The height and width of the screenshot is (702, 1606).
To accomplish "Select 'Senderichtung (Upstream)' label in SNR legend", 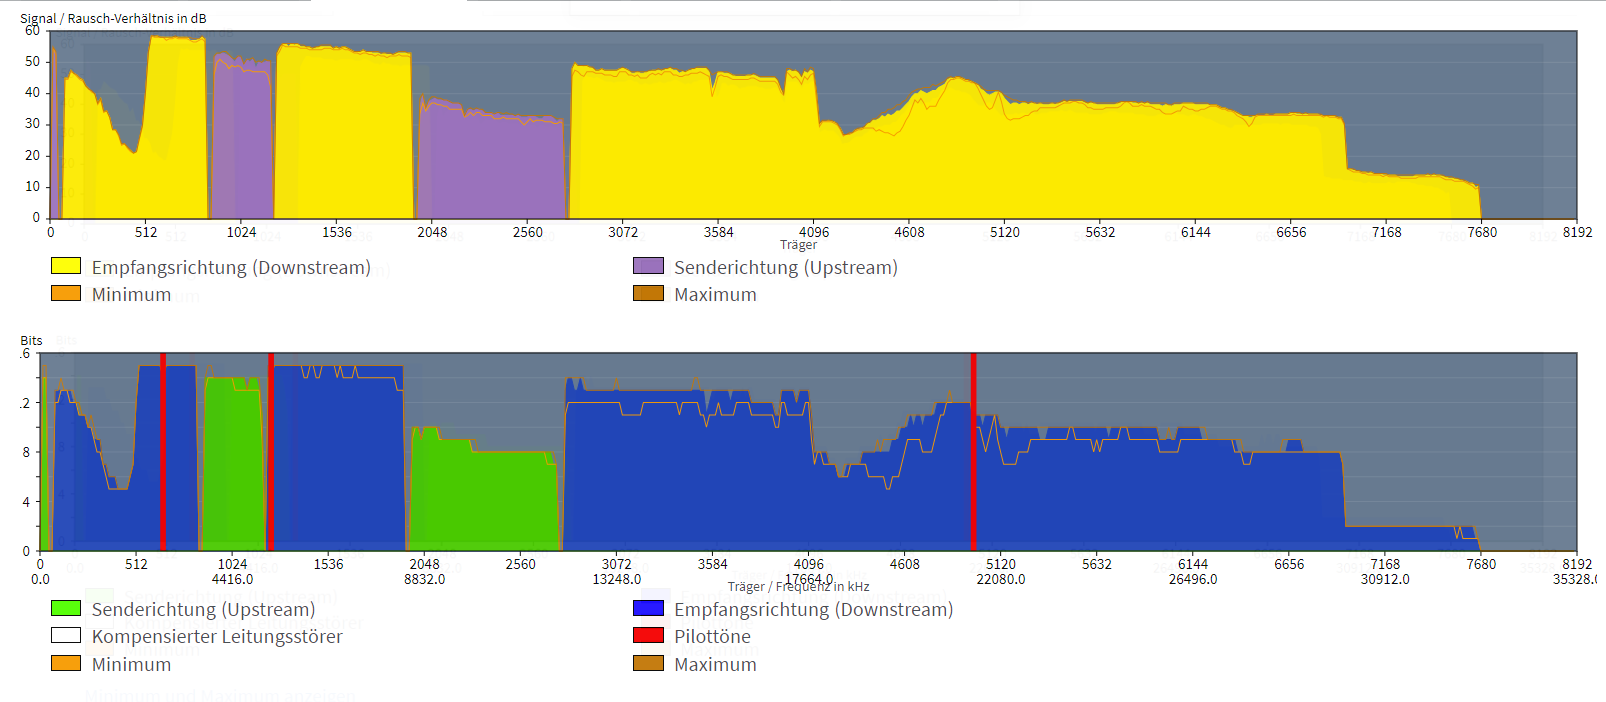I will pyautogui.click(x=786, y=267).
